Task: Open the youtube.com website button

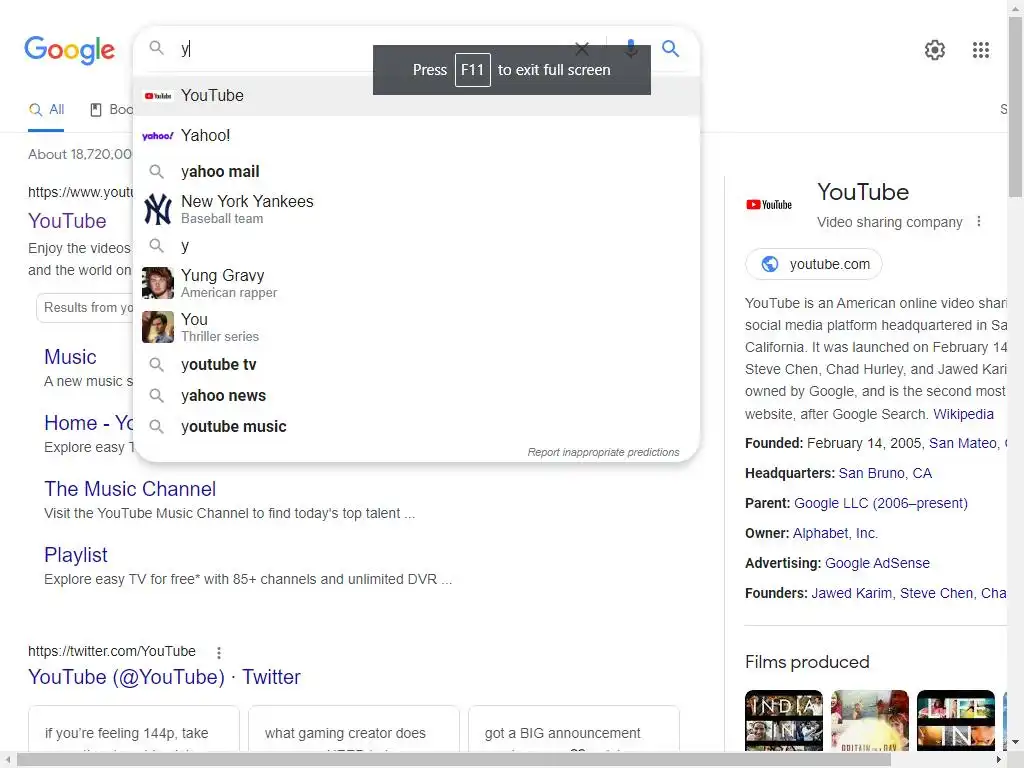Action: point(814,264)
